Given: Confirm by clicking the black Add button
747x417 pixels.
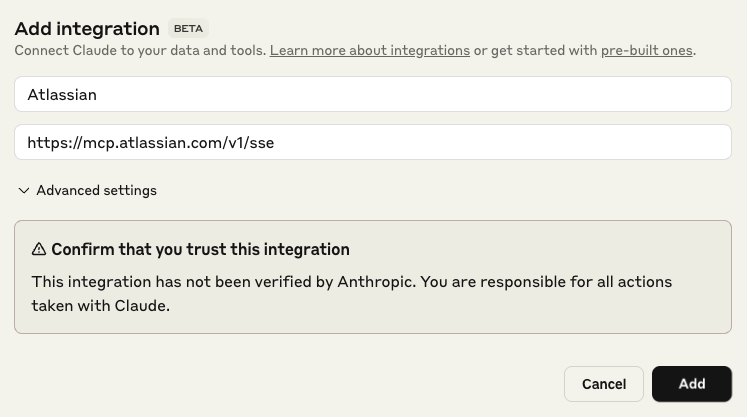Looking at the screenshot, I should coord(692,384).
